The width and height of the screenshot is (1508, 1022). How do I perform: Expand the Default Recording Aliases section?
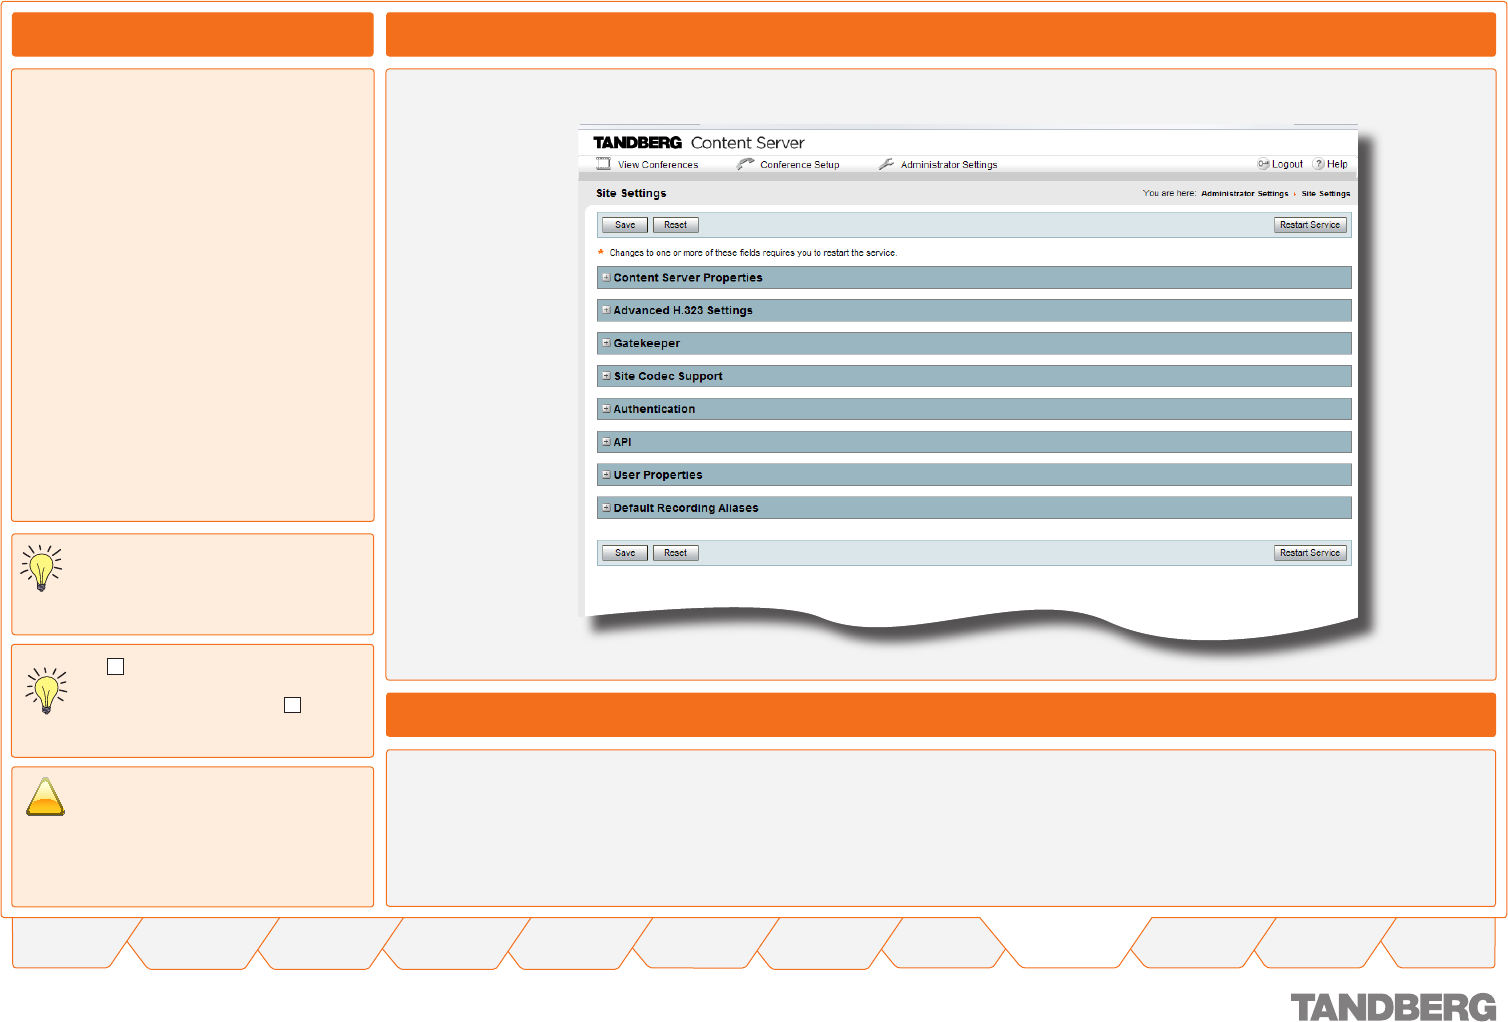coord(606,508)
